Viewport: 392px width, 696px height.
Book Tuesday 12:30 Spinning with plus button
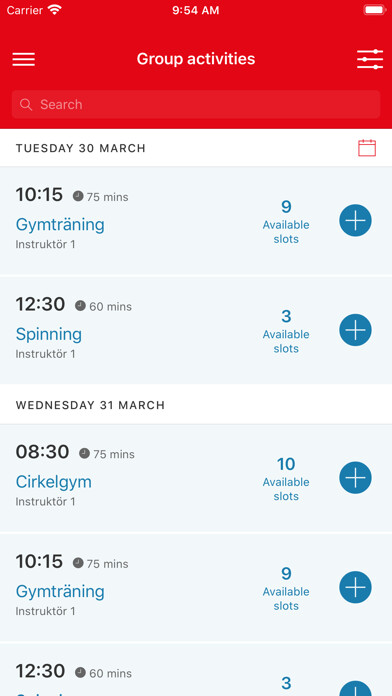click(x=355, y=330)
